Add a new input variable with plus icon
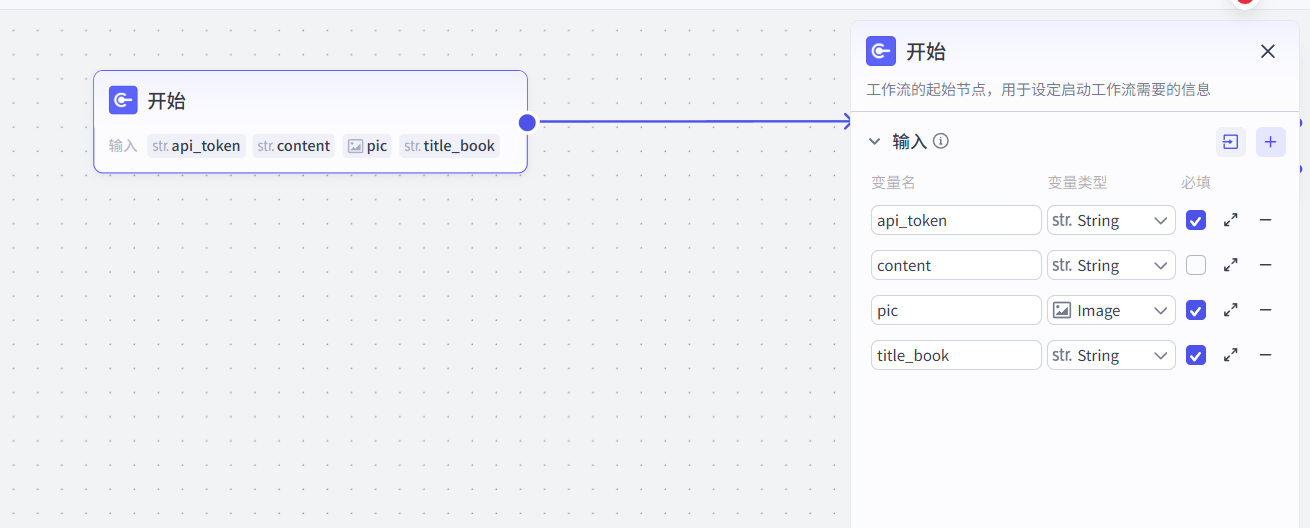This screenshot has width=1310, height=528. [1270, 142]
